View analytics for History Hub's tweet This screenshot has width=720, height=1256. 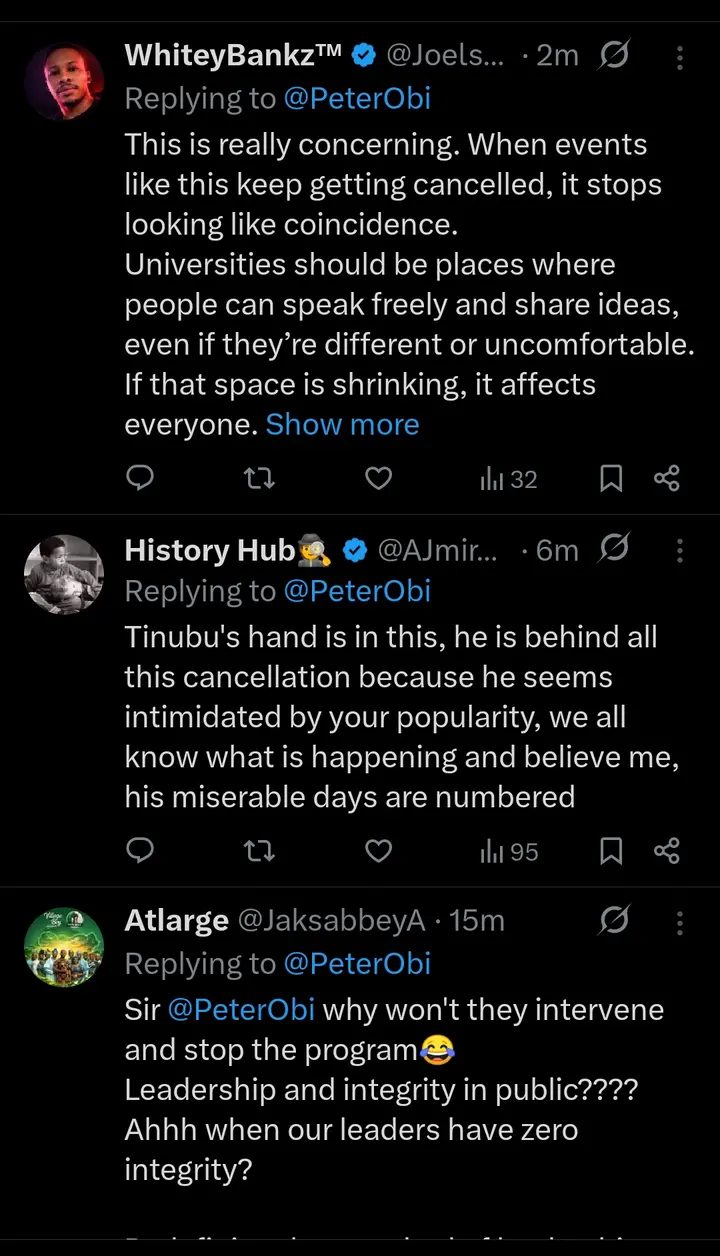(509, 851)
